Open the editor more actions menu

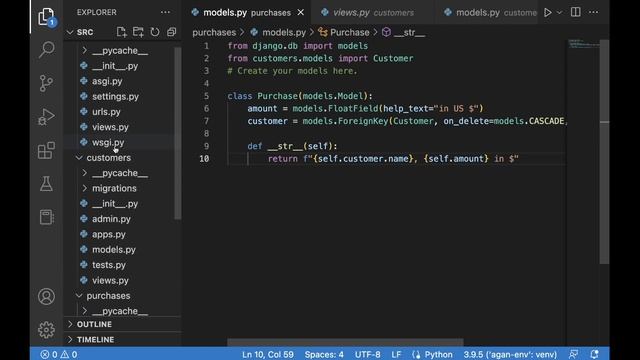(593, 12)
